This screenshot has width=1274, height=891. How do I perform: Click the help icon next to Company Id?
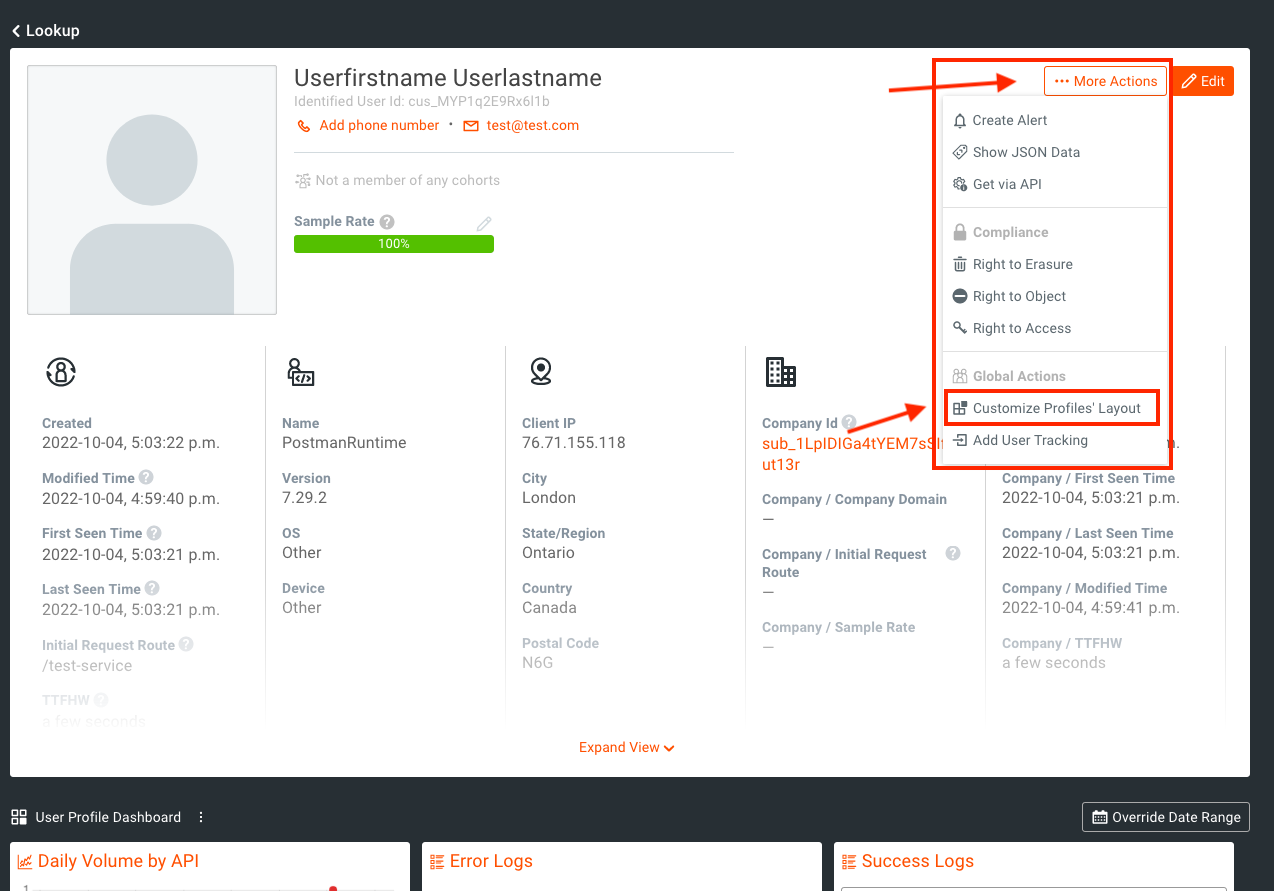coord(849,423)
